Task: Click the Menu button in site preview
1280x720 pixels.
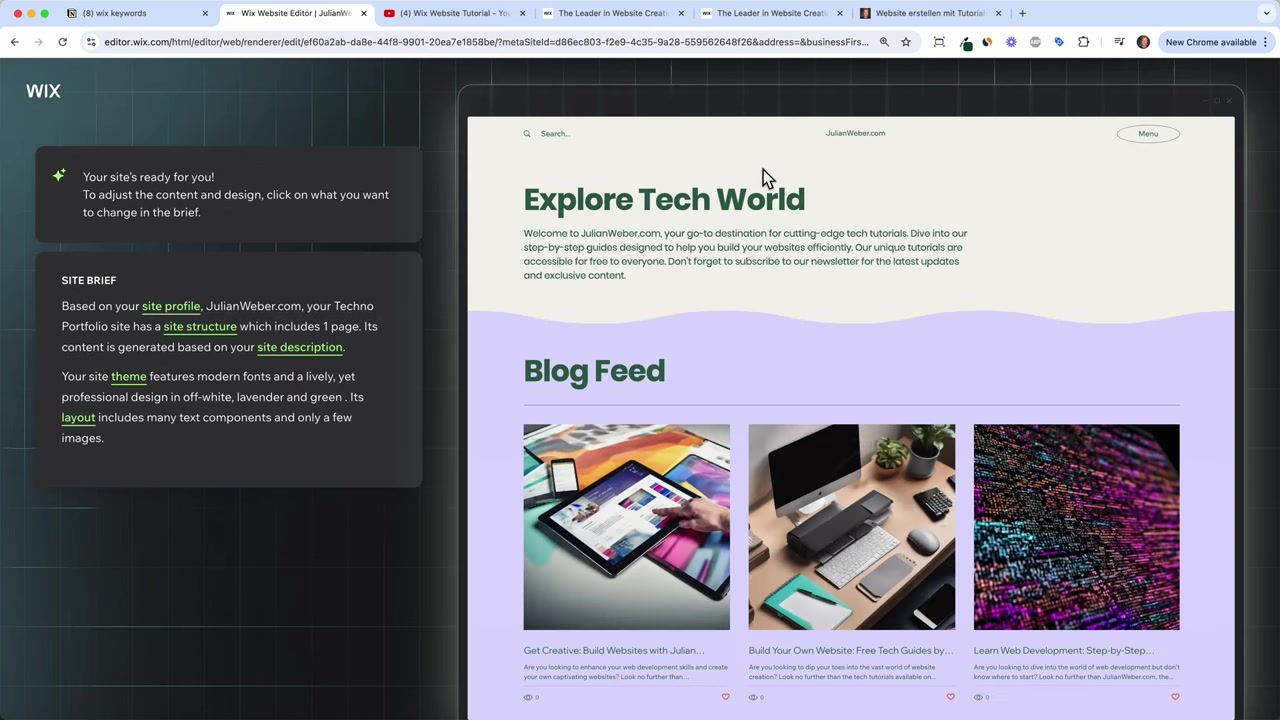Action: 1148,134
